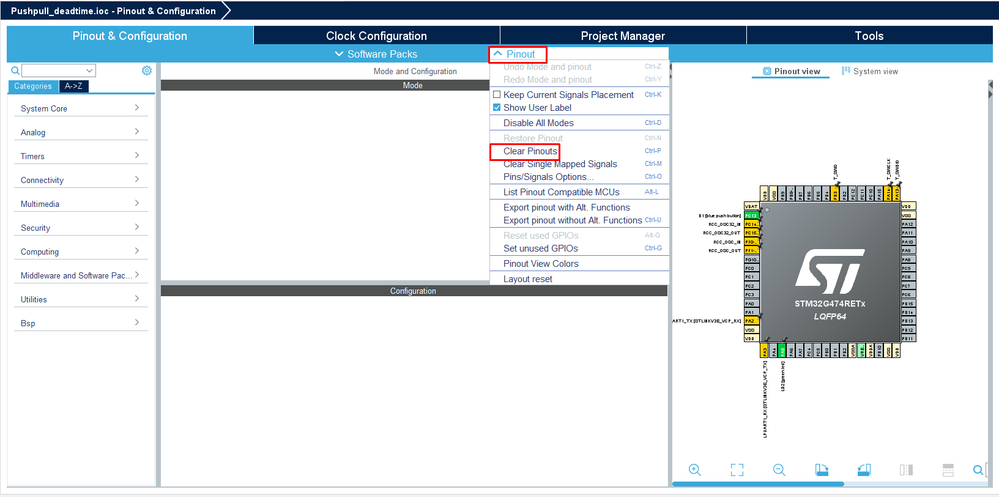Open settings gear in categories panel
The image size is (999, 497).
click(147, 71)
